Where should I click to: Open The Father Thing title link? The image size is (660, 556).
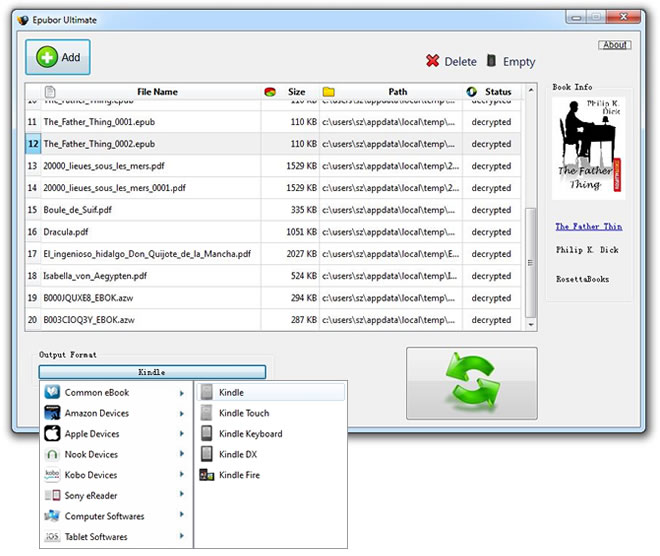click(x=588, y=227)
